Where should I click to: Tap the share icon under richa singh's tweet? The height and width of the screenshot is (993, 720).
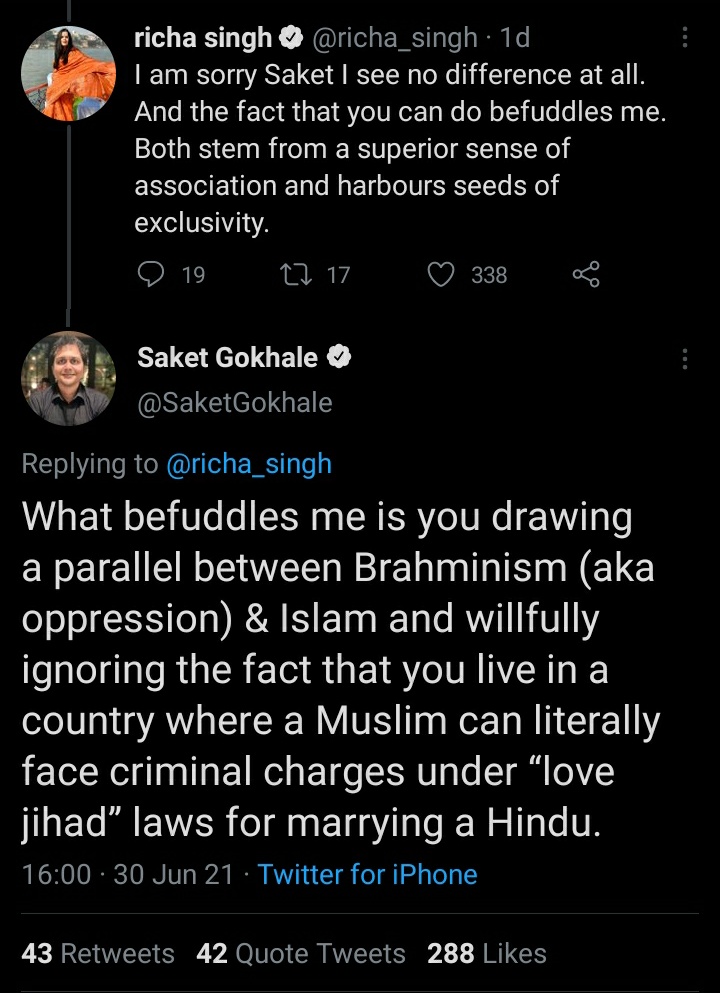point(586,274)
